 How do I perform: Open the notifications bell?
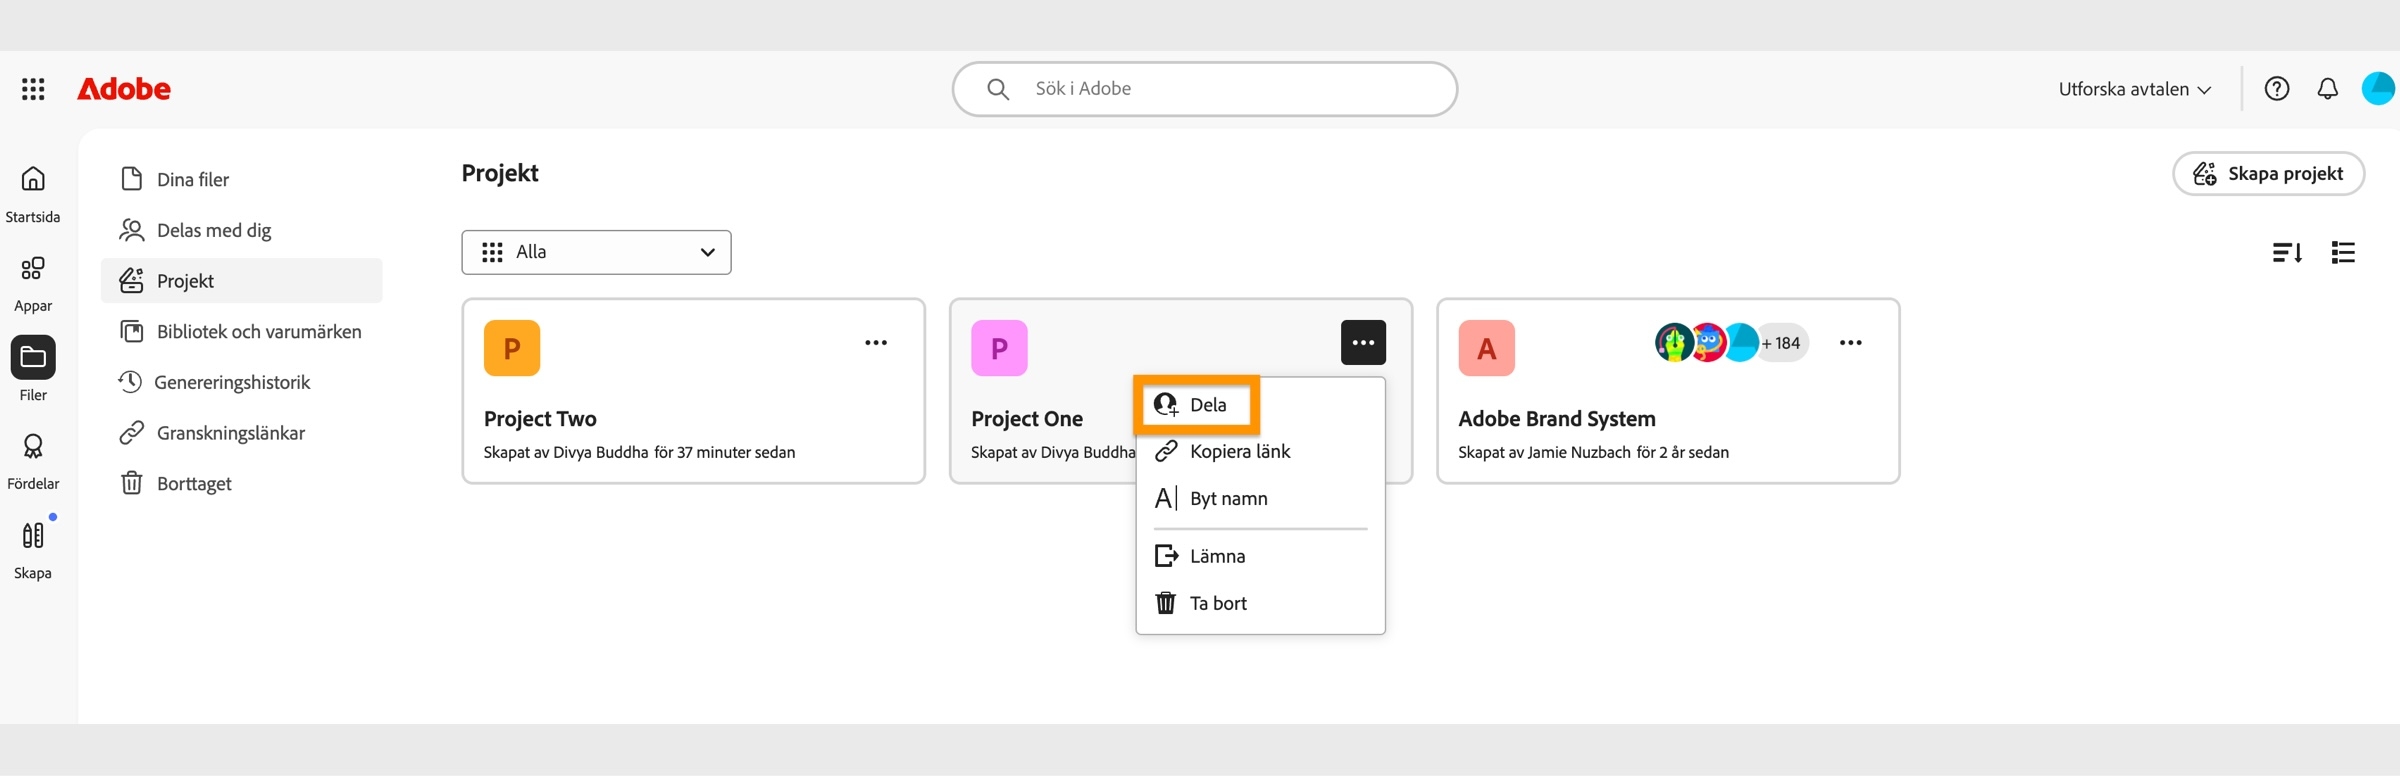point(2327,88)
